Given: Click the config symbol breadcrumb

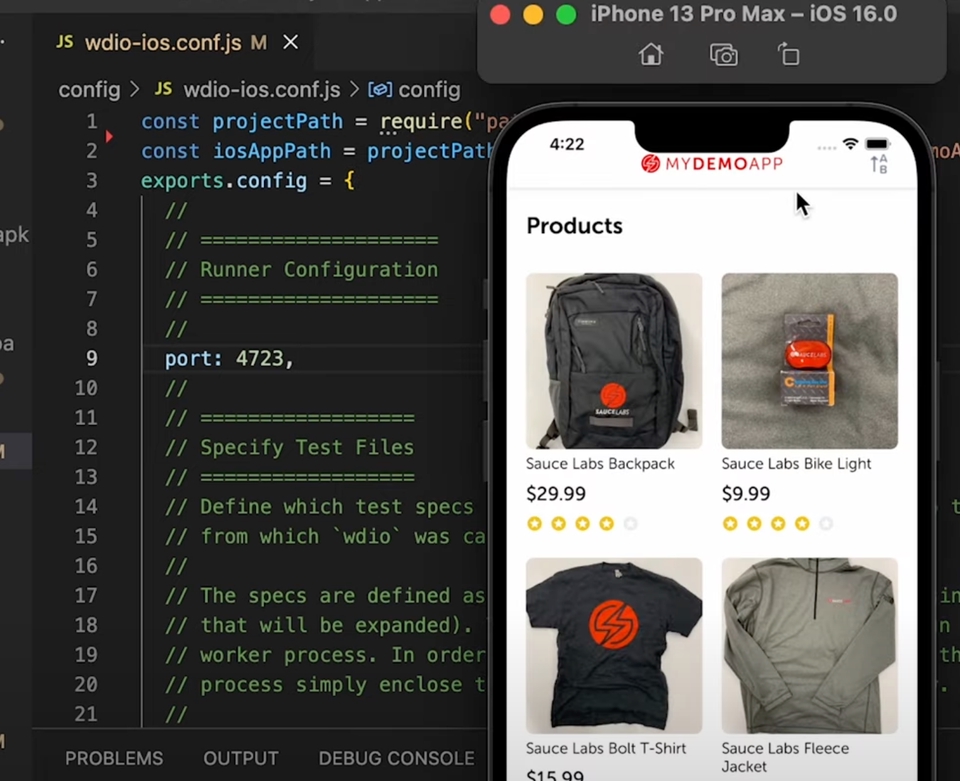Looking at the screenshot, I should [x=414, y=90].
